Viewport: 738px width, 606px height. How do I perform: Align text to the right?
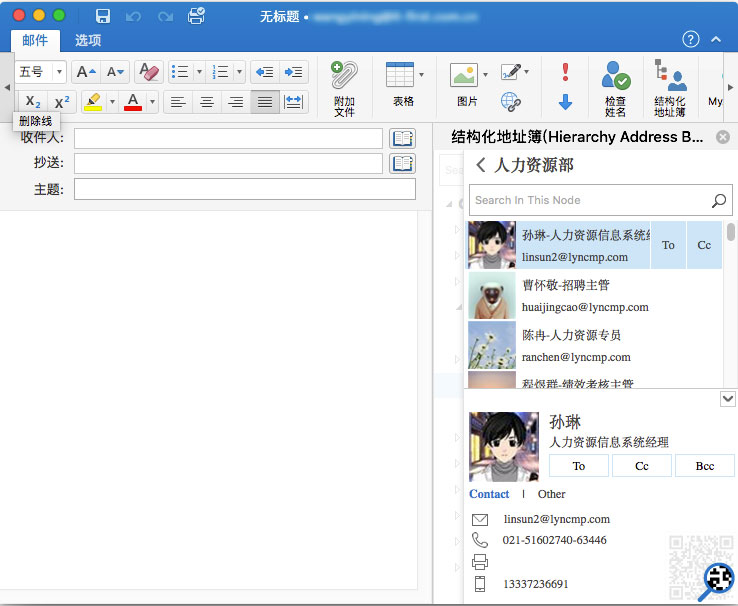tap(236, 102)
